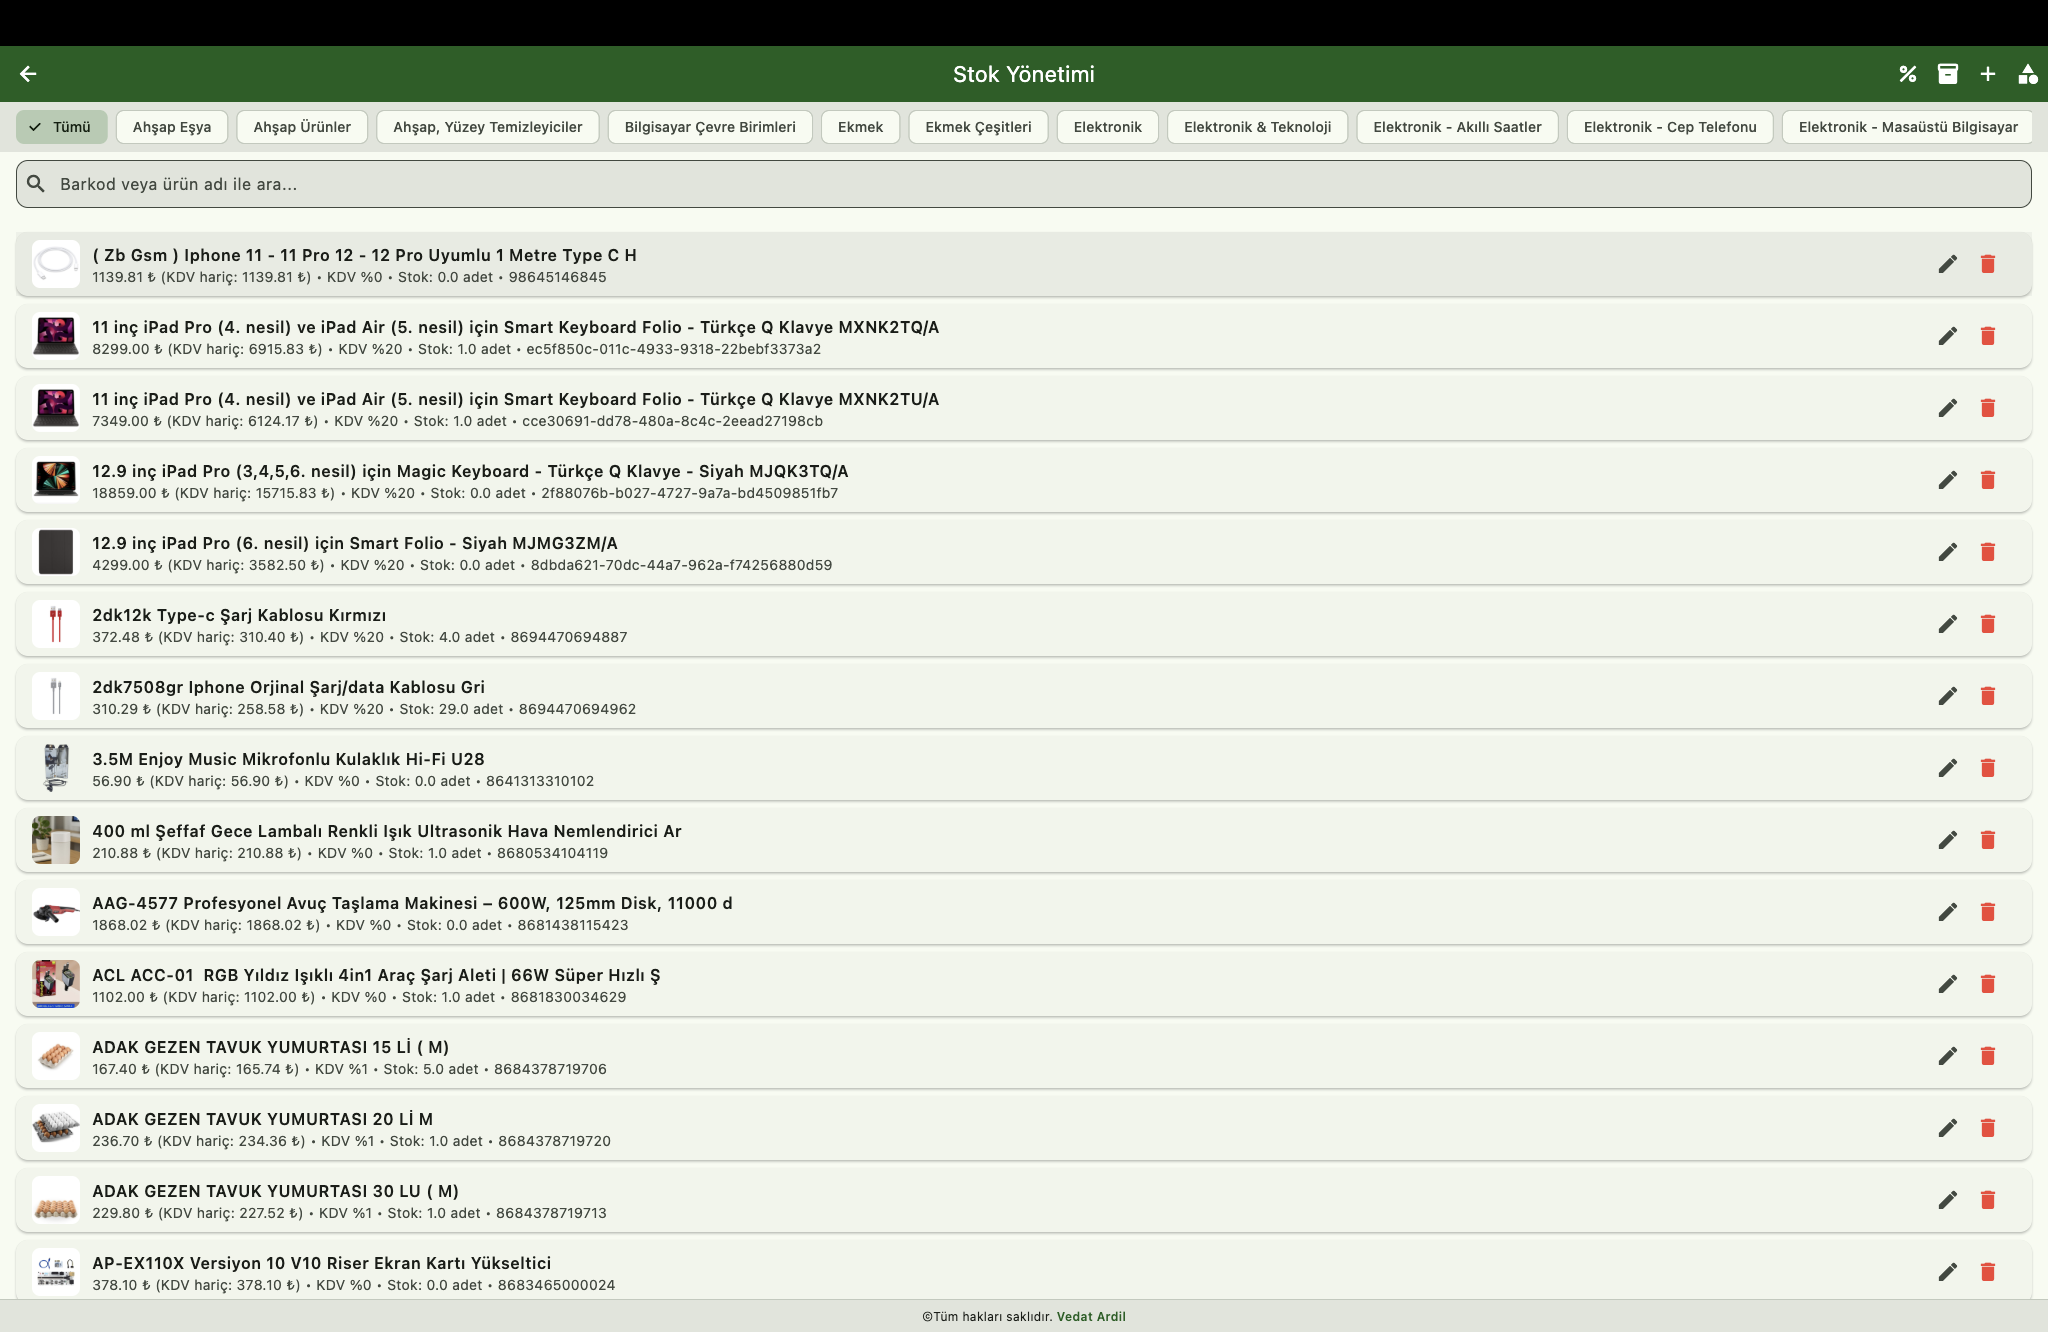Screen dimensions: 2048x1332
Task: Delete the 12.9 inç Smart Folio item
Action: pyautogui.click(x=1988, y=552)
